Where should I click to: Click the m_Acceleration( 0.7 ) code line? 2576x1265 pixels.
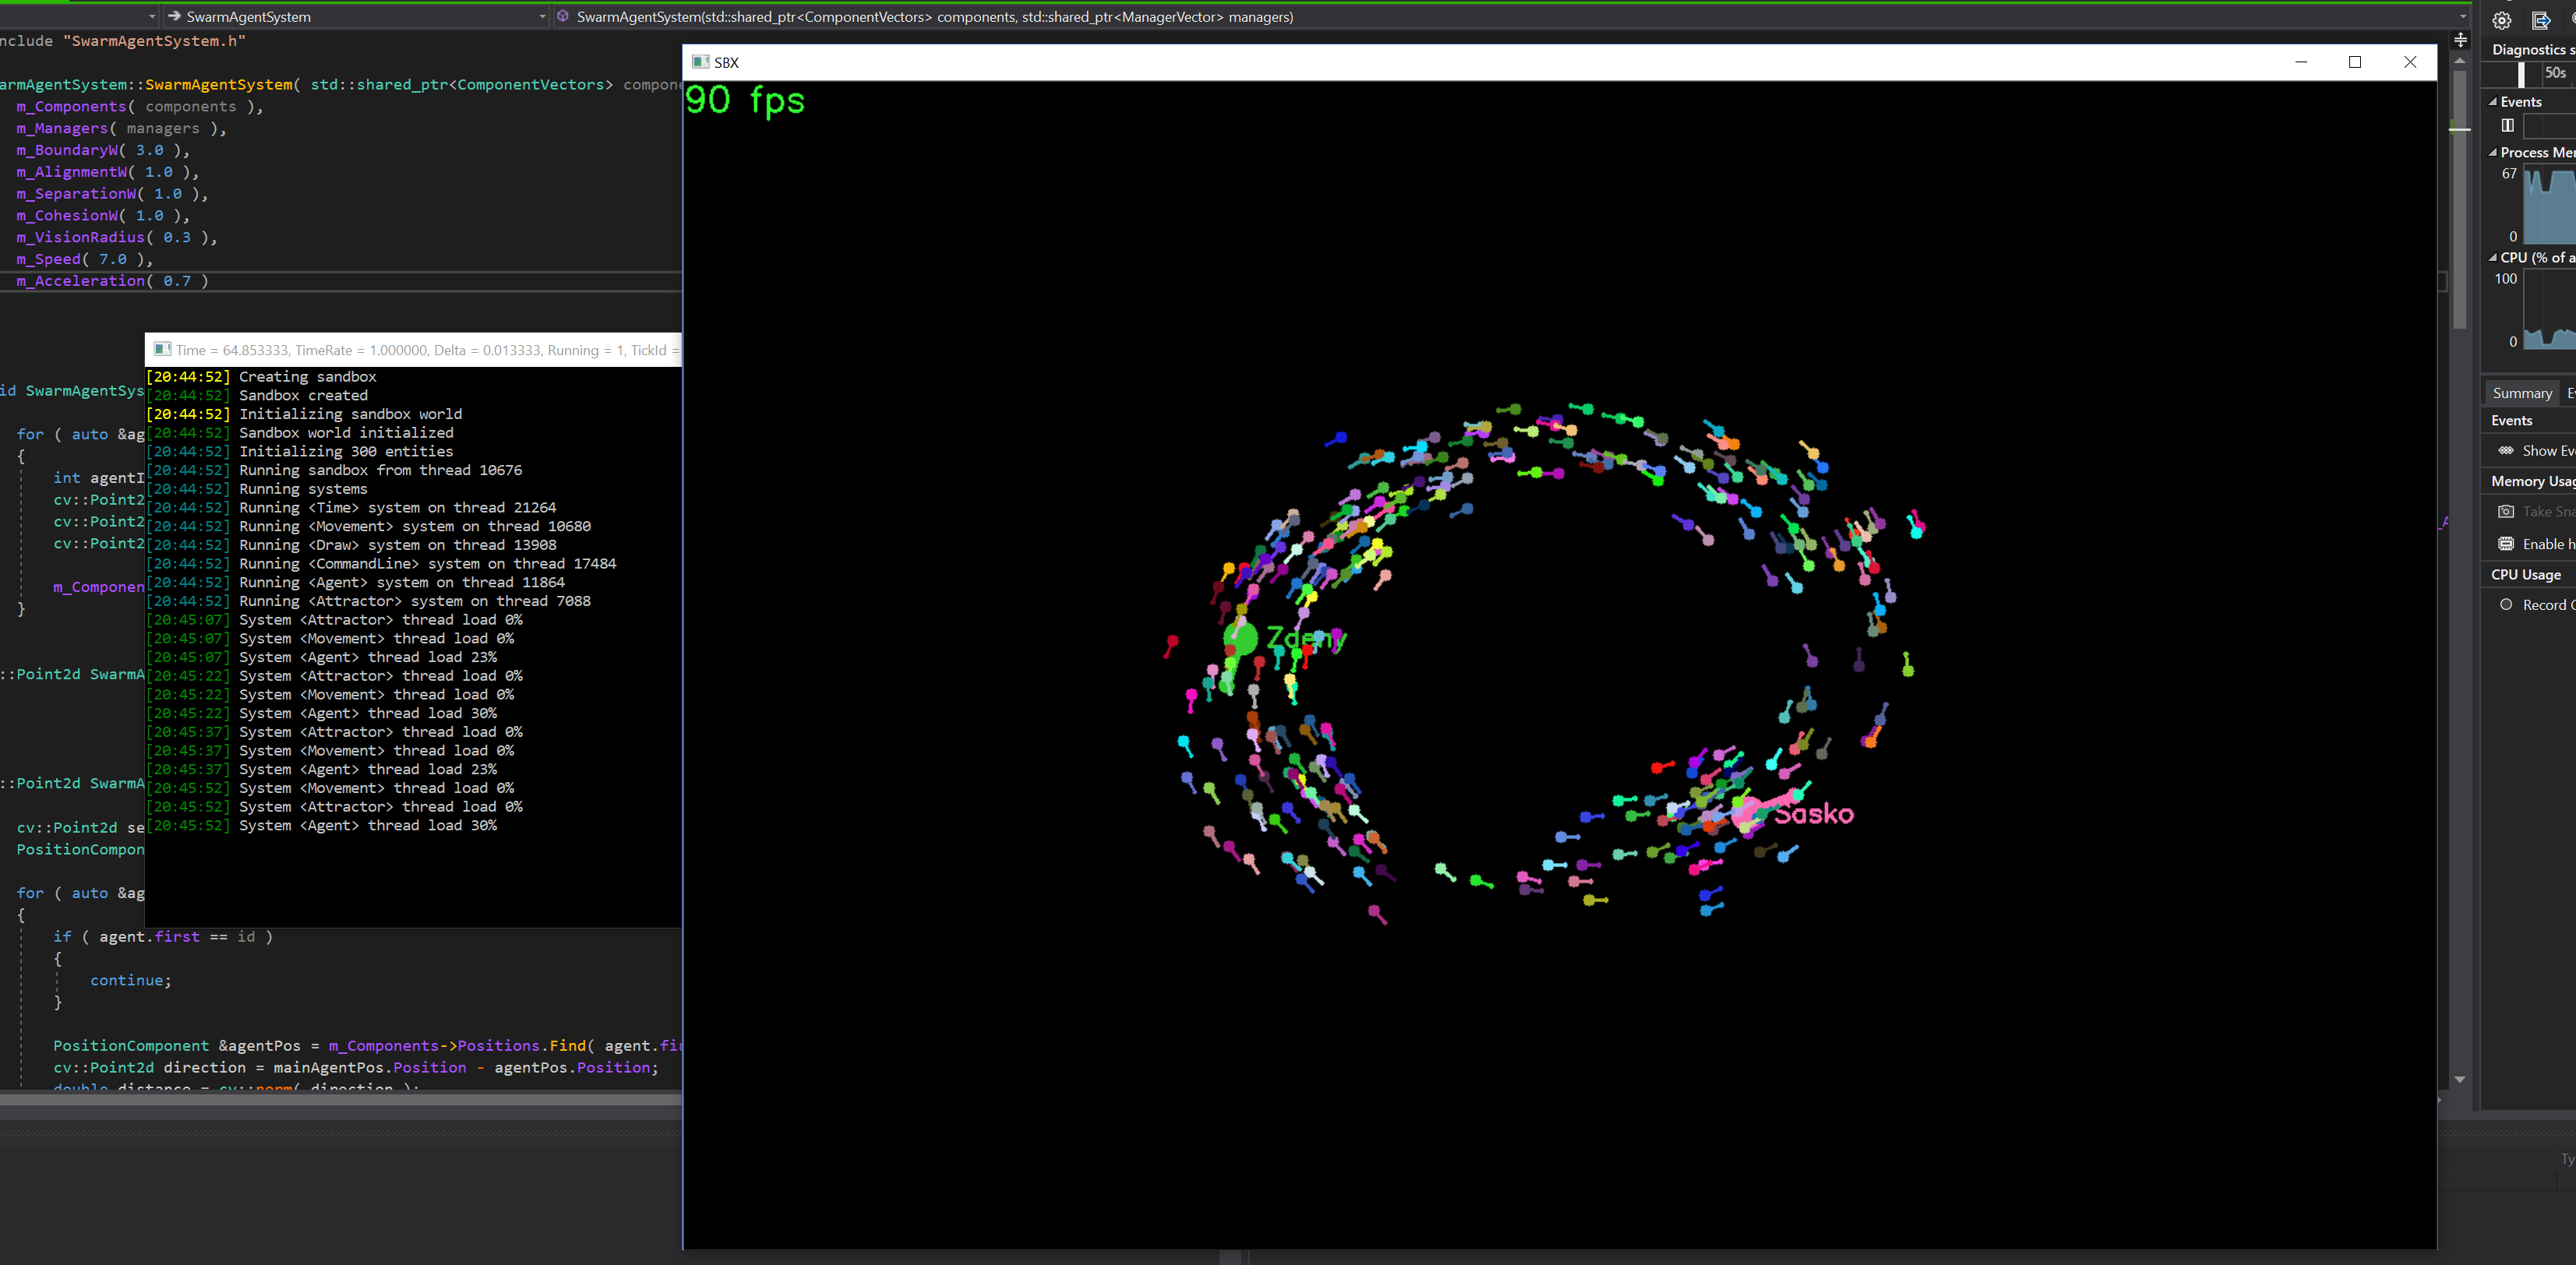[x=112, y=281]
